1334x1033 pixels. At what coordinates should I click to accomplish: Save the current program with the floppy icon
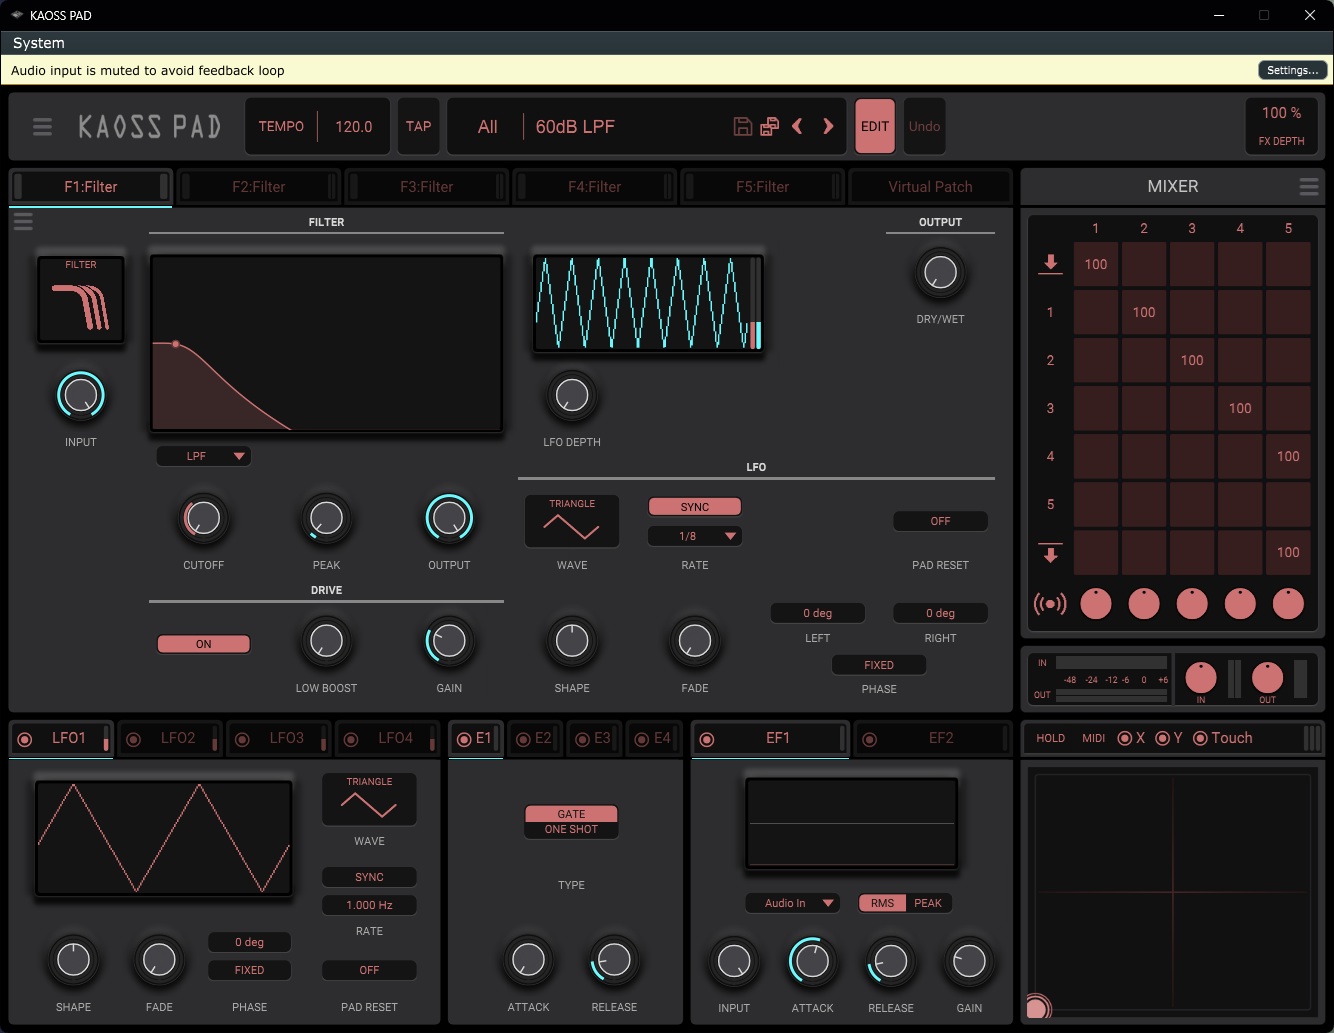tap(742, 126)
